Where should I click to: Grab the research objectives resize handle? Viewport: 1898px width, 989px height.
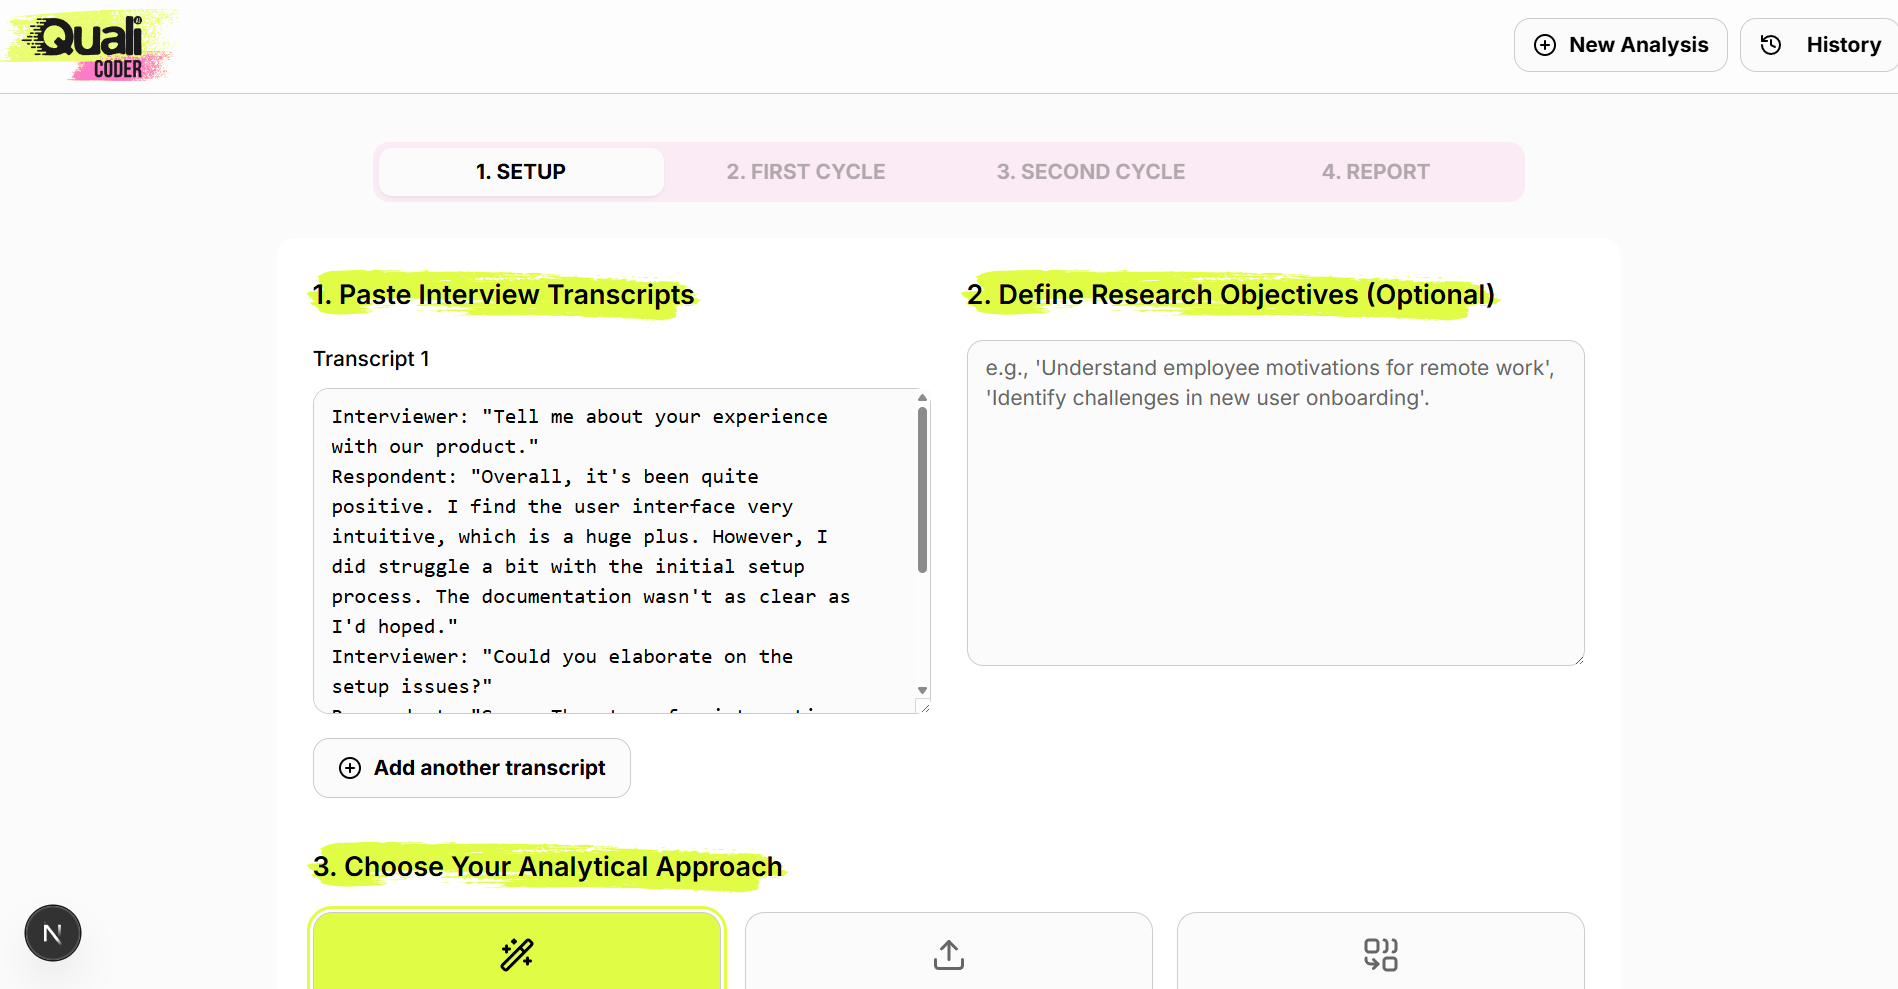point(1578,659)
